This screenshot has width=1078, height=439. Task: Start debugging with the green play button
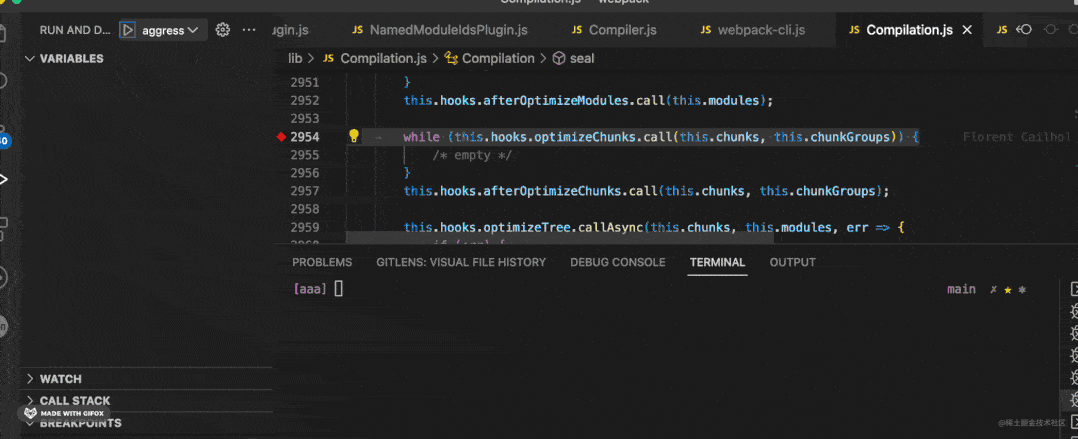pyautogui.click(x=128, y=30)
